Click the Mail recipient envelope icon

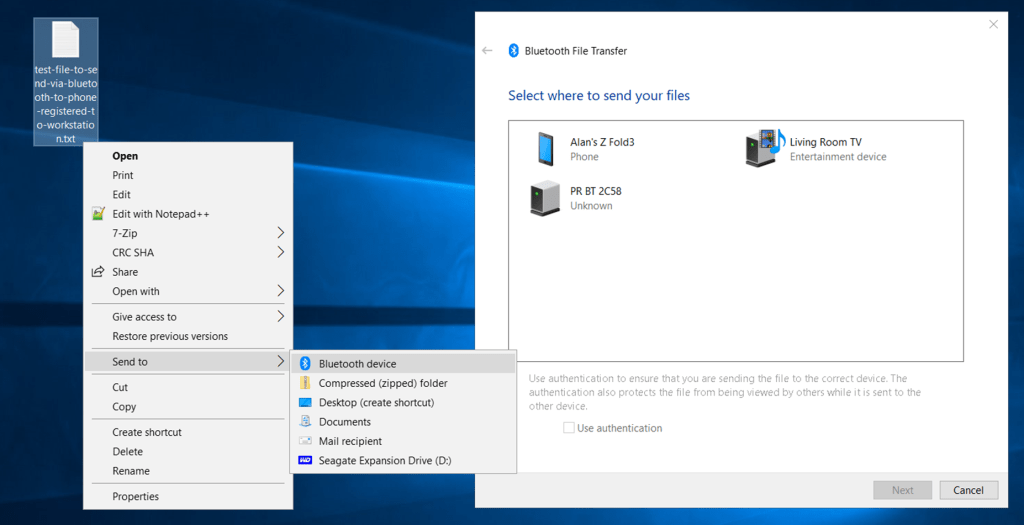[307, 441]
